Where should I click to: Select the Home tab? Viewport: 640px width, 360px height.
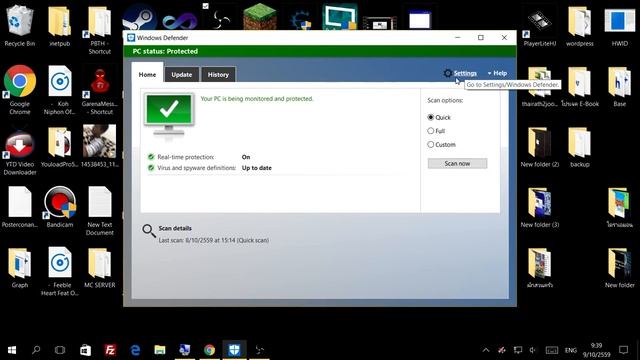[x=147, y=74]
